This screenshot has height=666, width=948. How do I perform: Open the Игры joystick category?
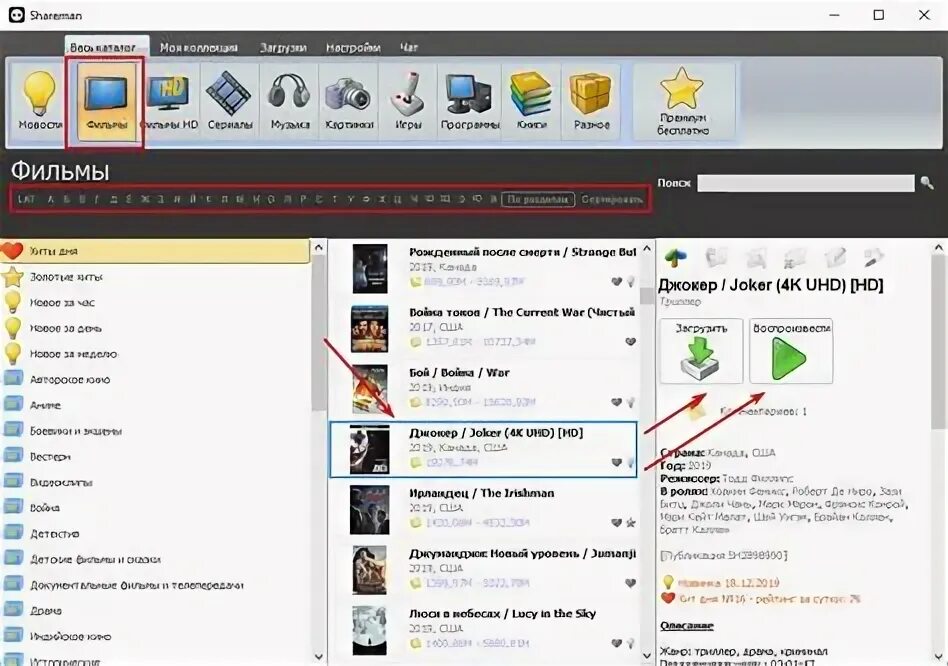click(x=408, y=102)
